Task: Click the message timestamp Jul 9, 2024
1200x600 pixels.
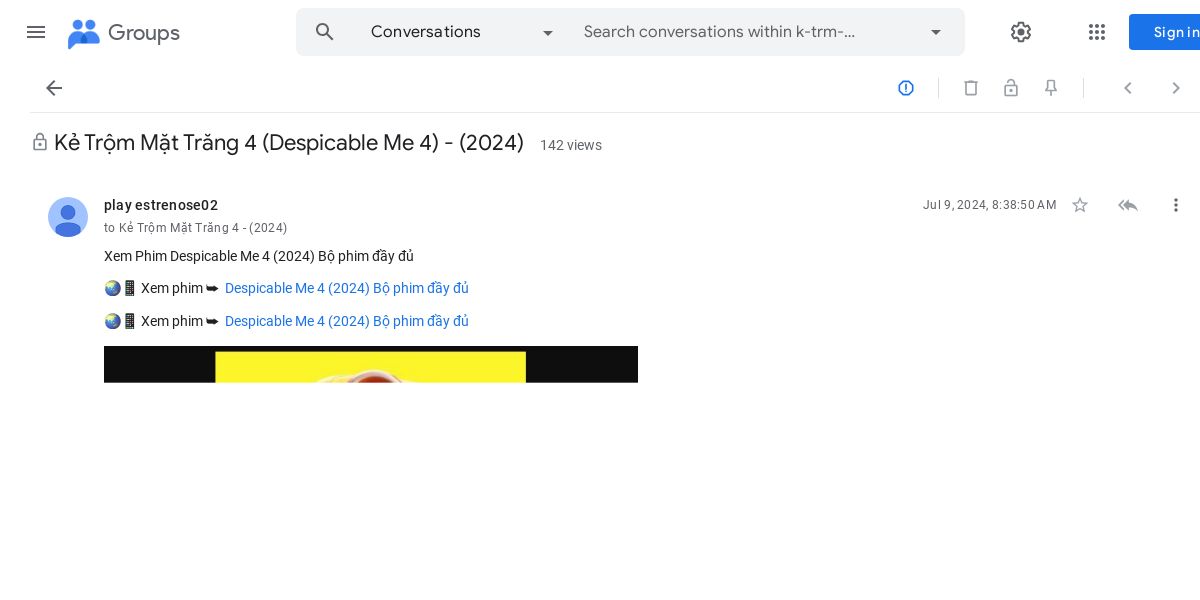Action: [989, 205]
